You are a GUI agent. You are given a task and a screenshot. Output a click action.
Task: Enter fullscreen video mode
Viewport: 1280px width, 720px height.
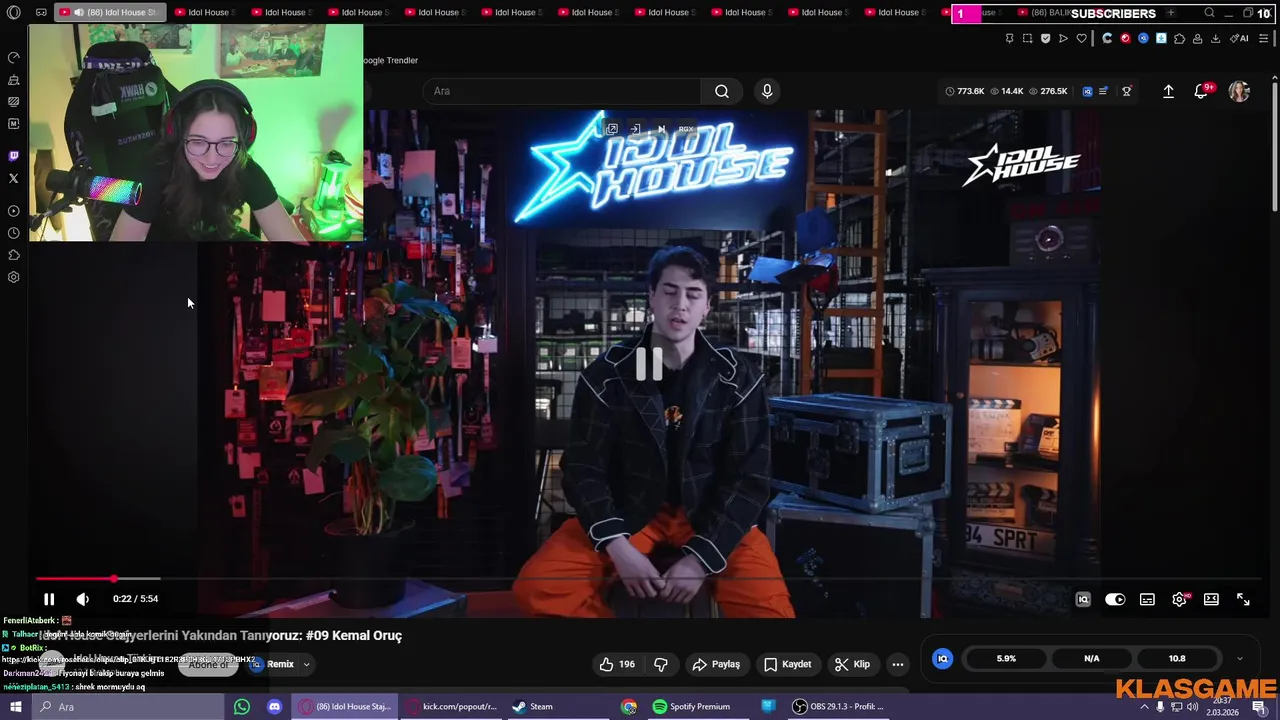1243,599
